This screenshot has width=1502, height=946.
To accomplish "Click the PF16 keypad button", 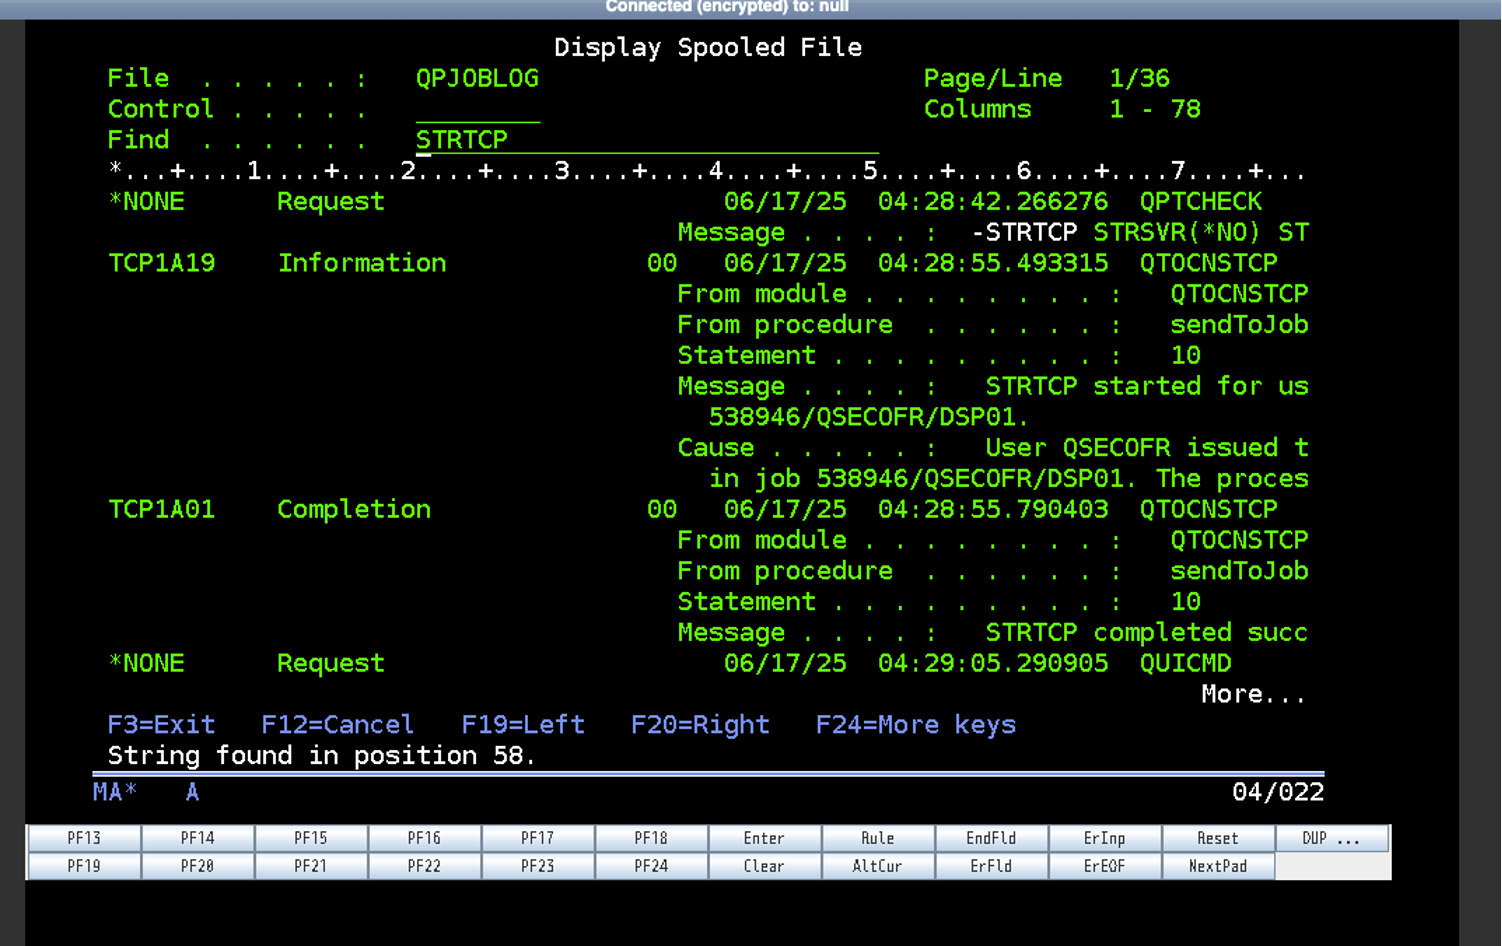I will click(424, 838).
